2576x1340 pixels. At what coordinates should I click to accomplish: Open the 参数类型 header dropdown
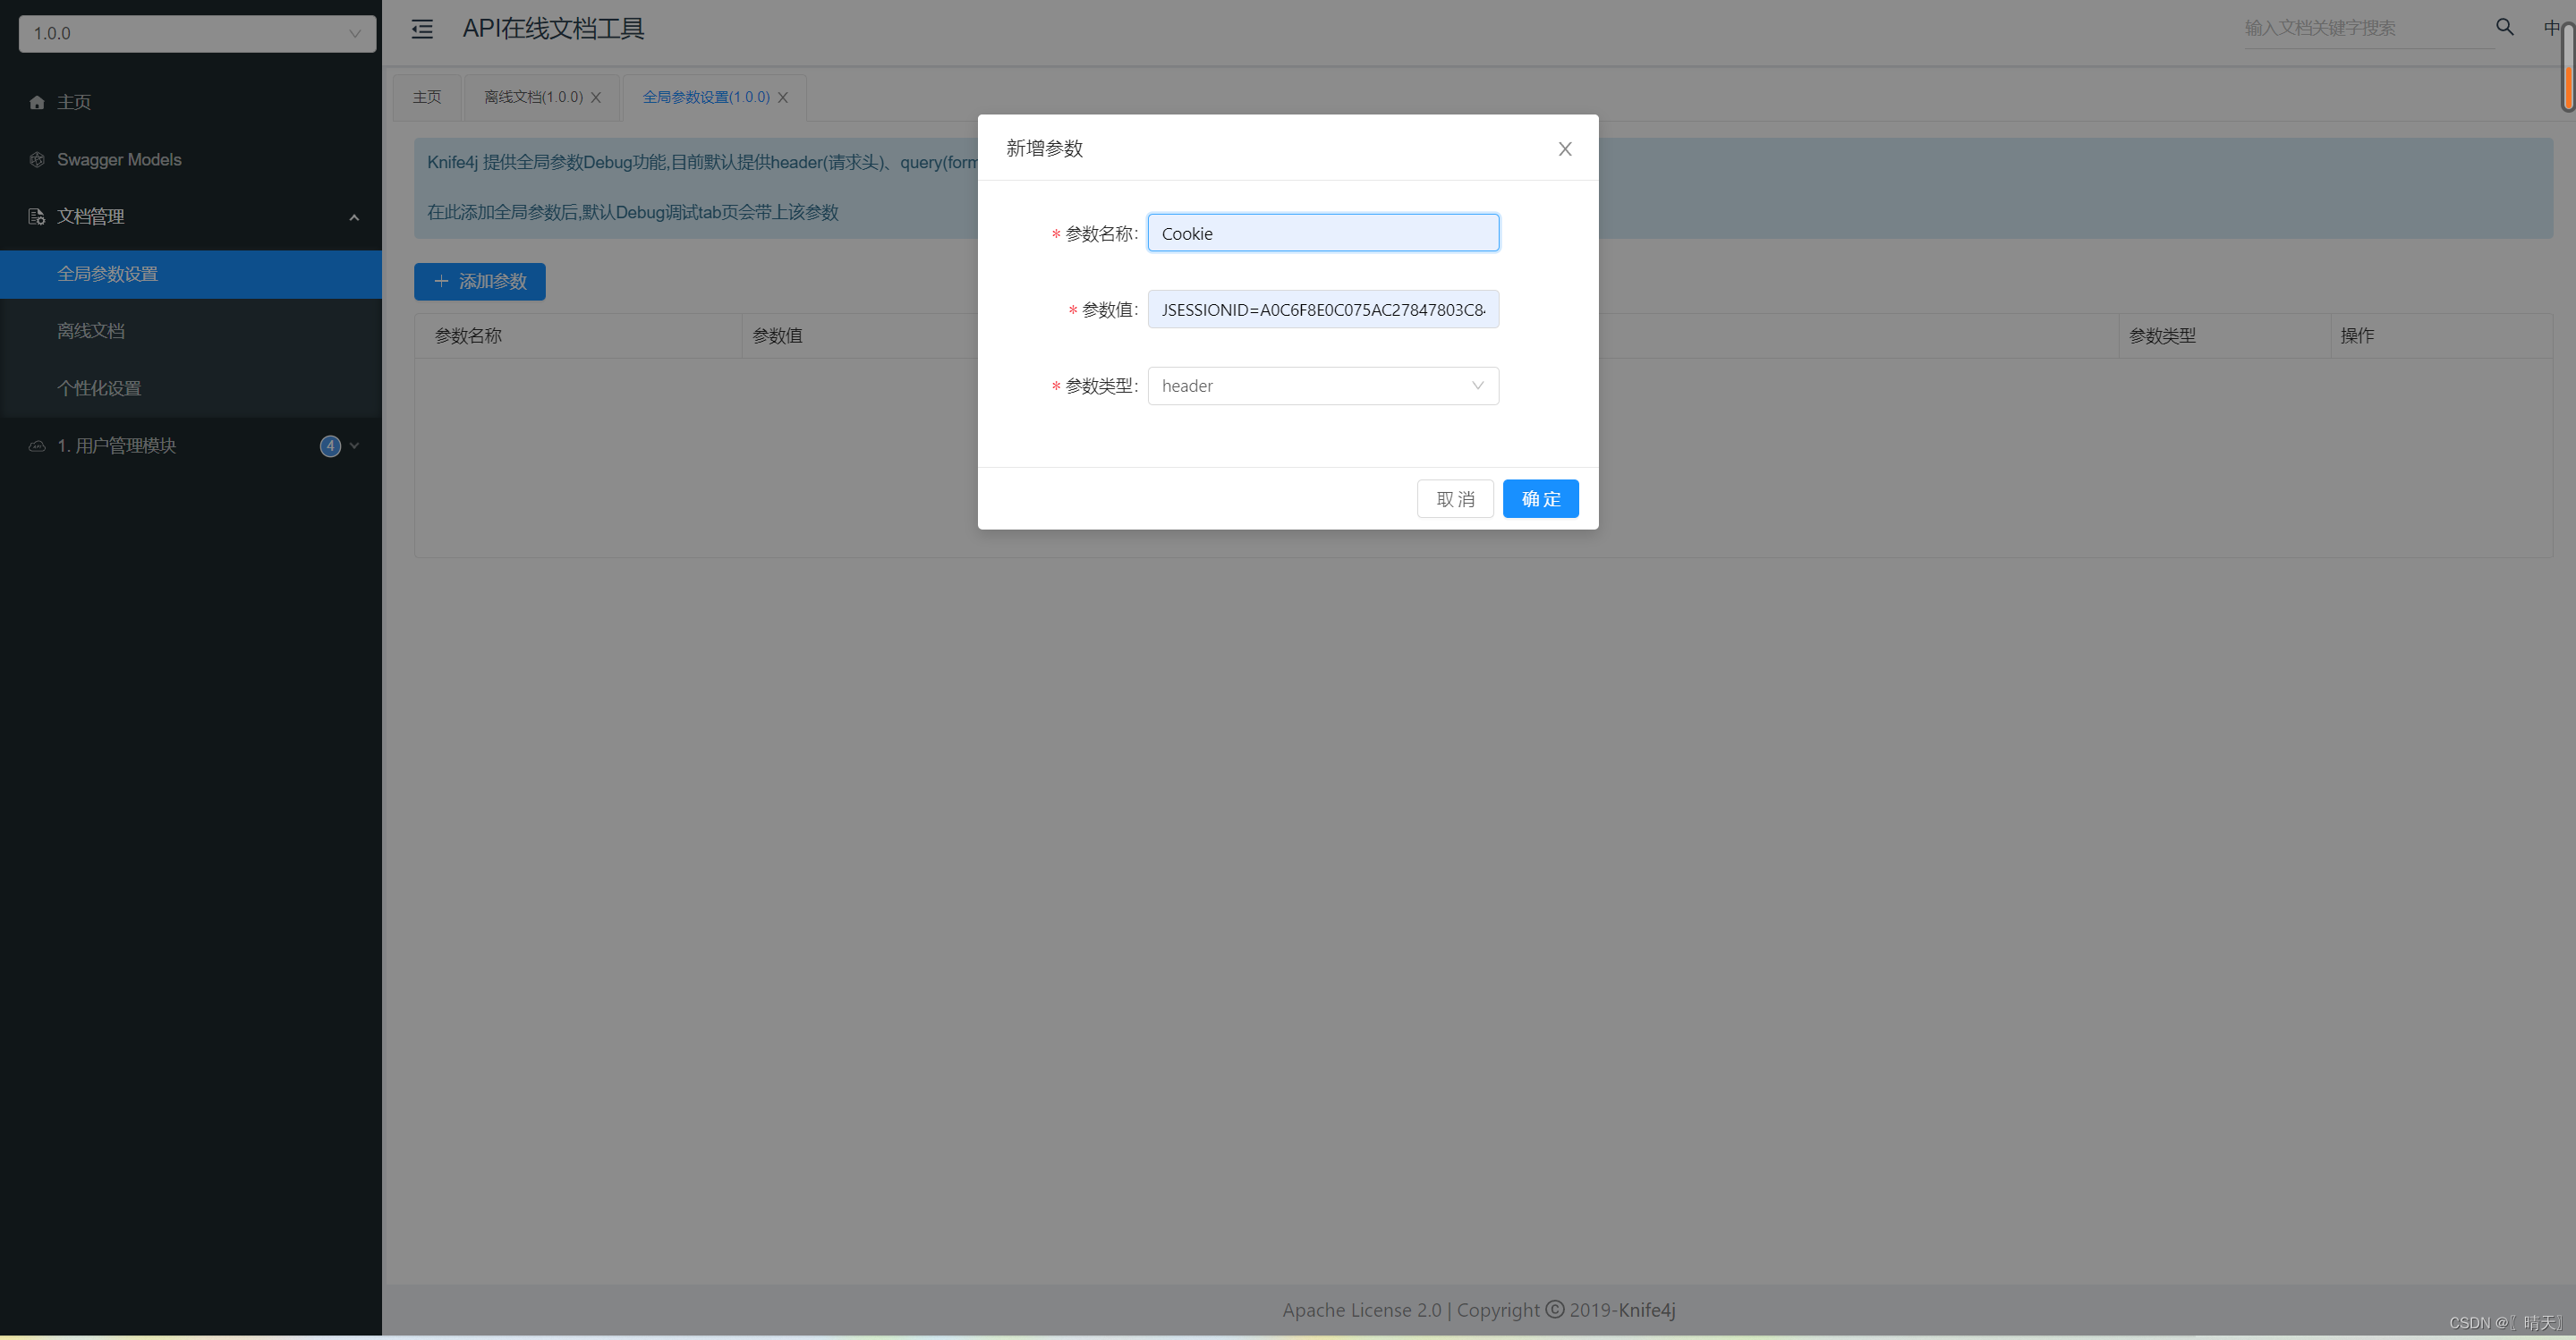pyautogui.click(x=1322, y=386)
